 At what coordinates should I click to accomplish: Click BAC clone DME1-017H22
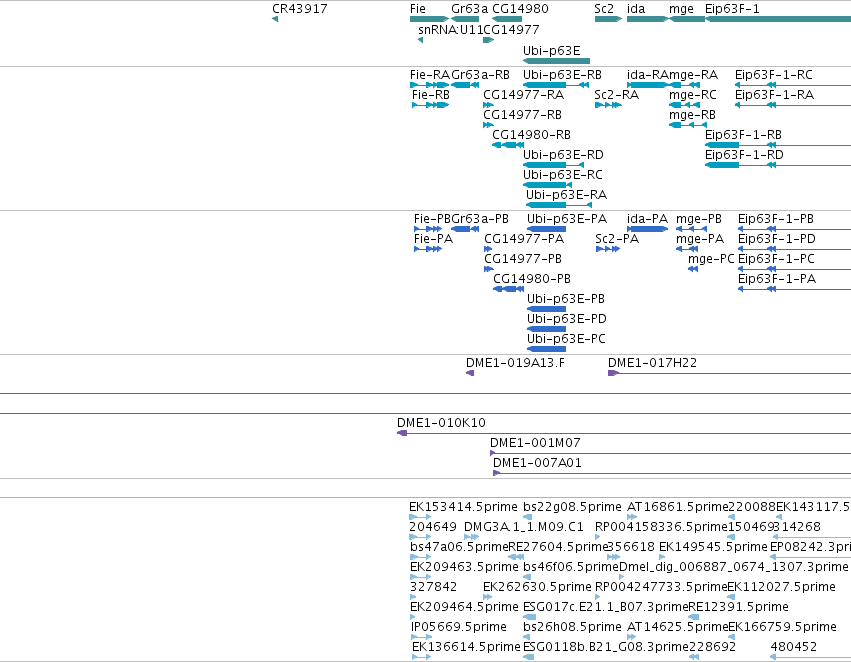point(729,373)
